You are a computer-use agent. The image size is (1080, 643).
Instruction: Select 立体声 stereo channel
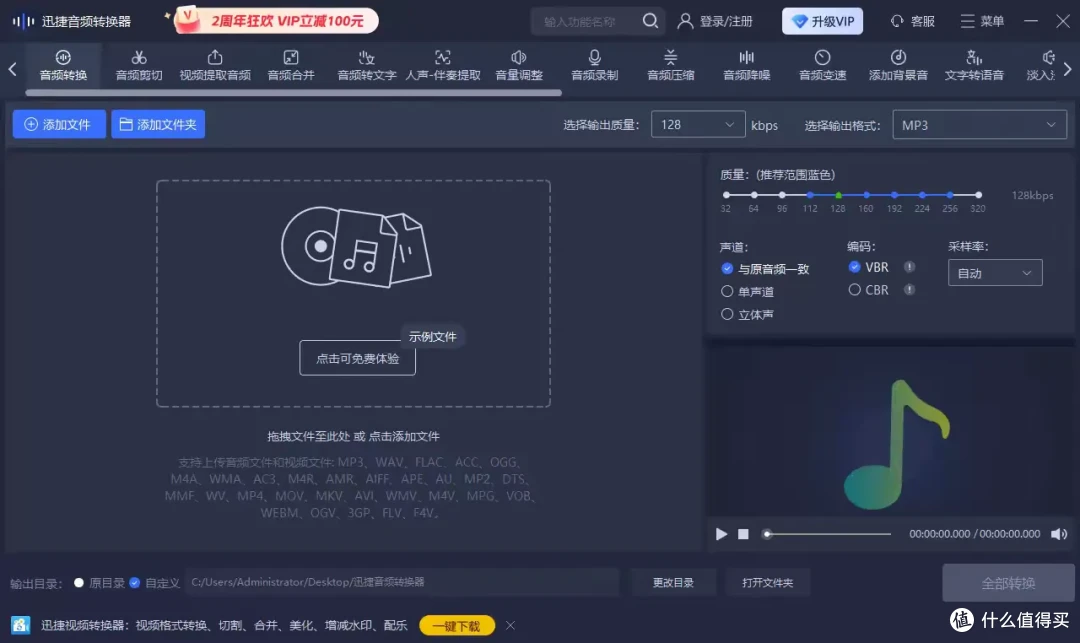click(x=747, y=315)
